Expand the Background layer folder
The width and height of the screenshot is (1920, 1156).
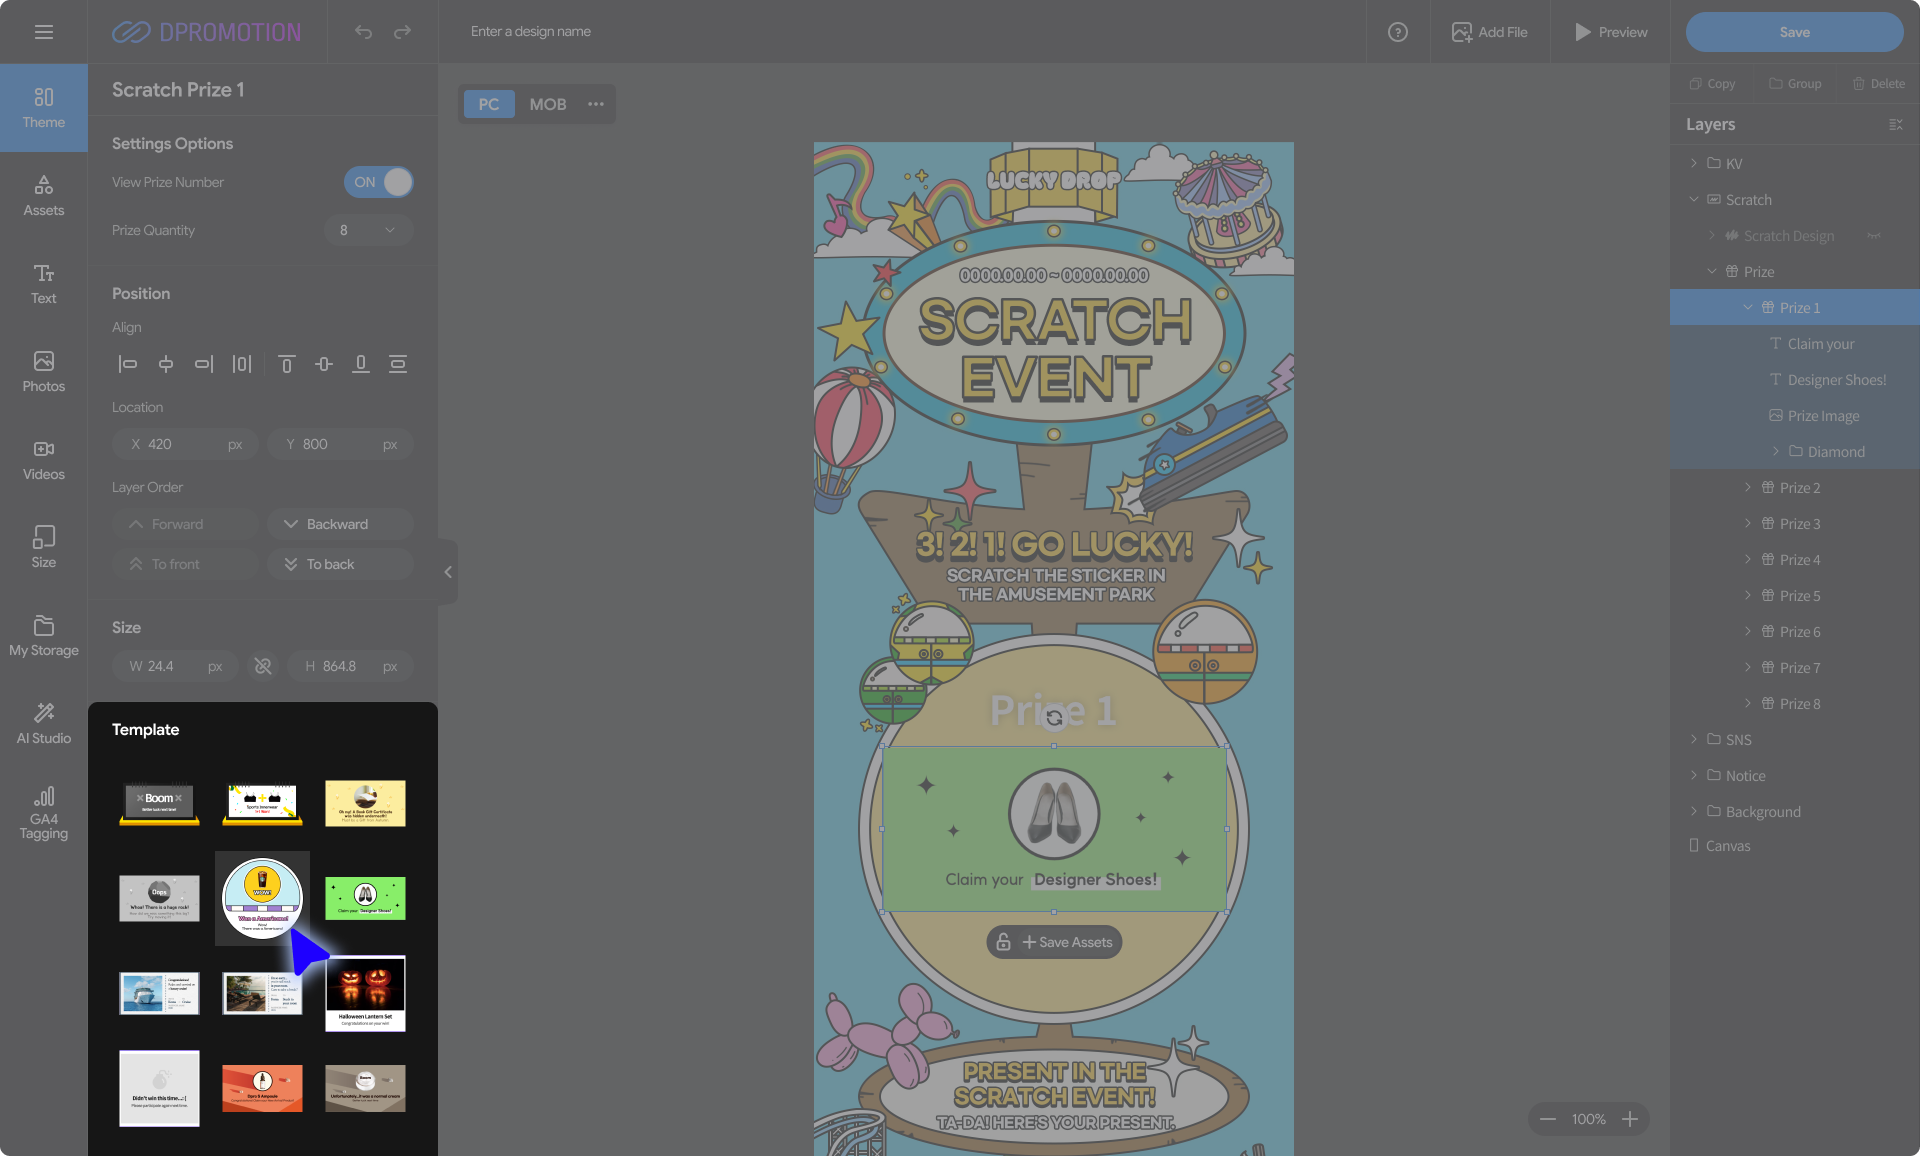(x=1693, y=811)
